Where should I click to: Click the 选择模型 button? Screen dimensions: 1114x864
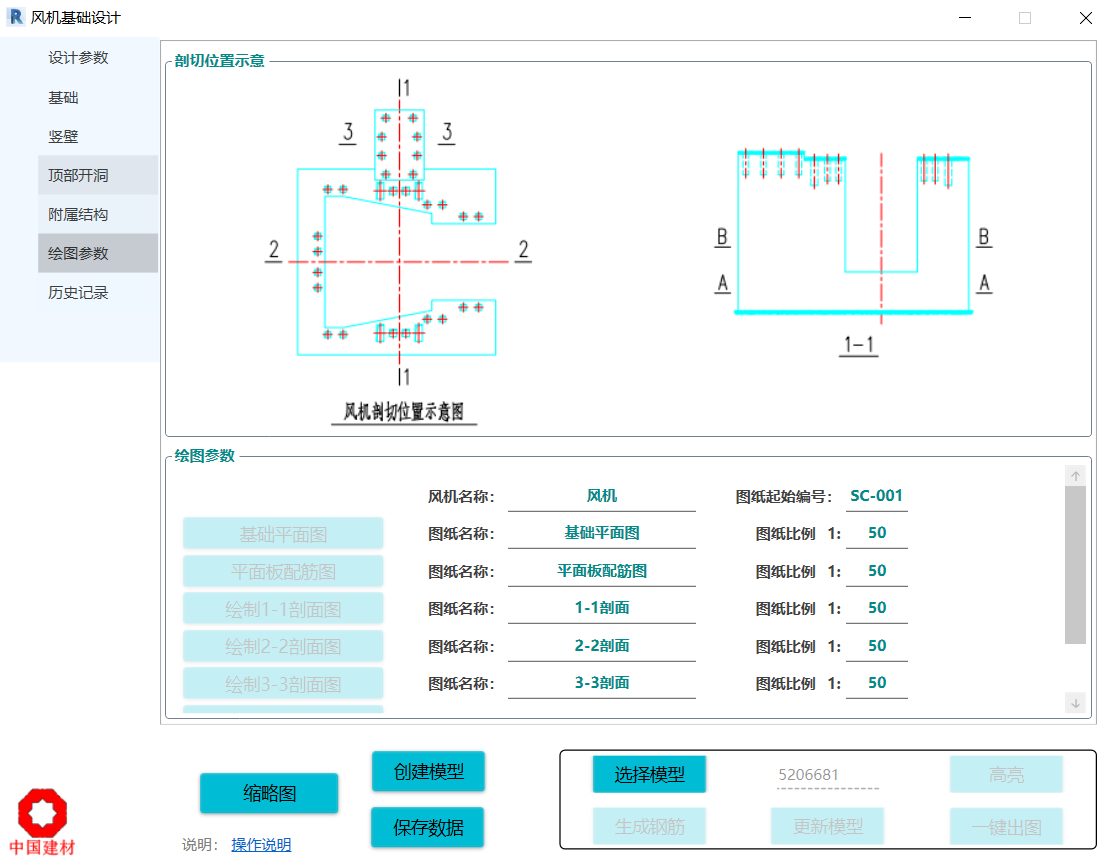[649, 774]
